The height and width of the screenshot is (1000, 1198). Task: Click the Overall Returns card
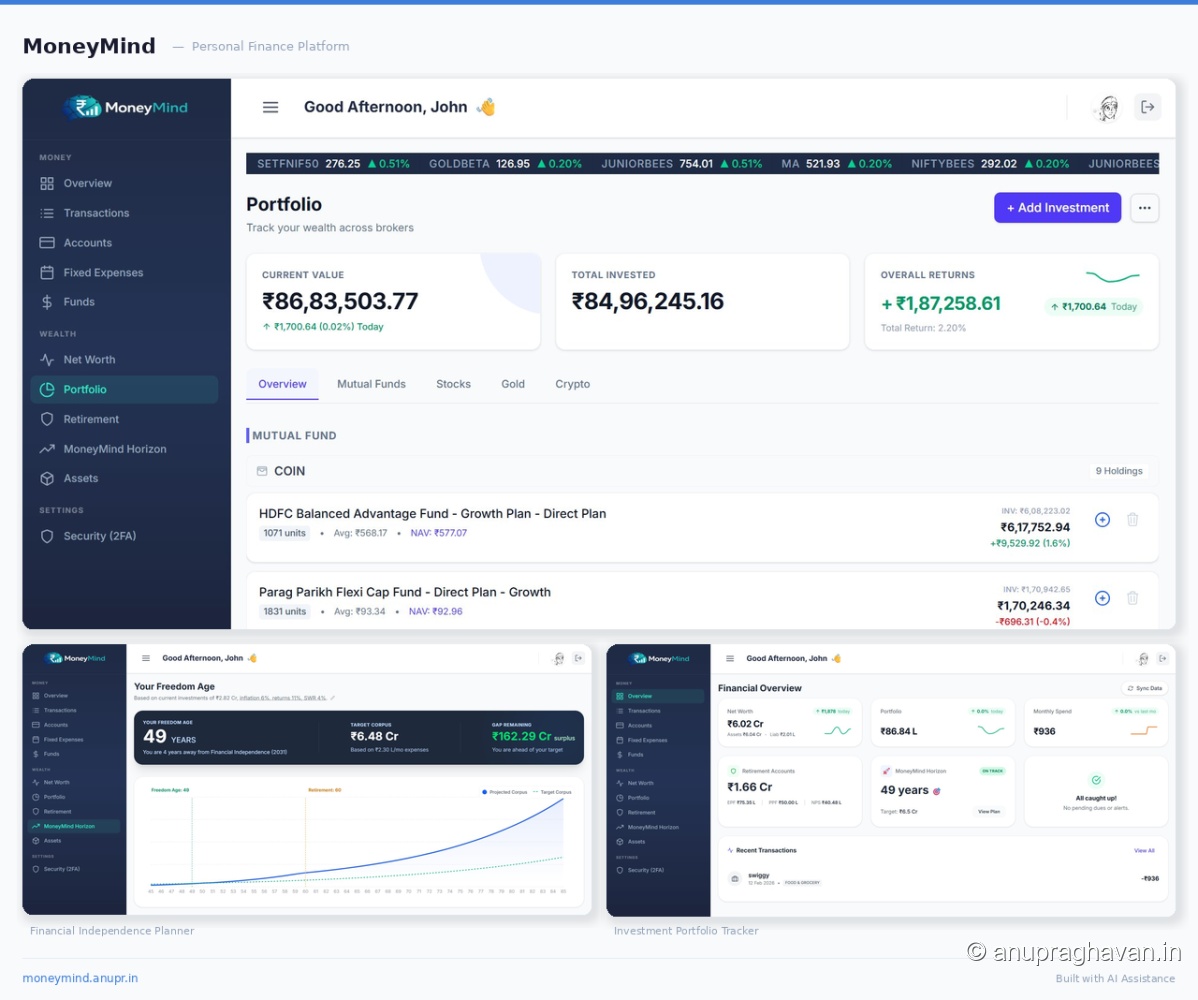1012,302
